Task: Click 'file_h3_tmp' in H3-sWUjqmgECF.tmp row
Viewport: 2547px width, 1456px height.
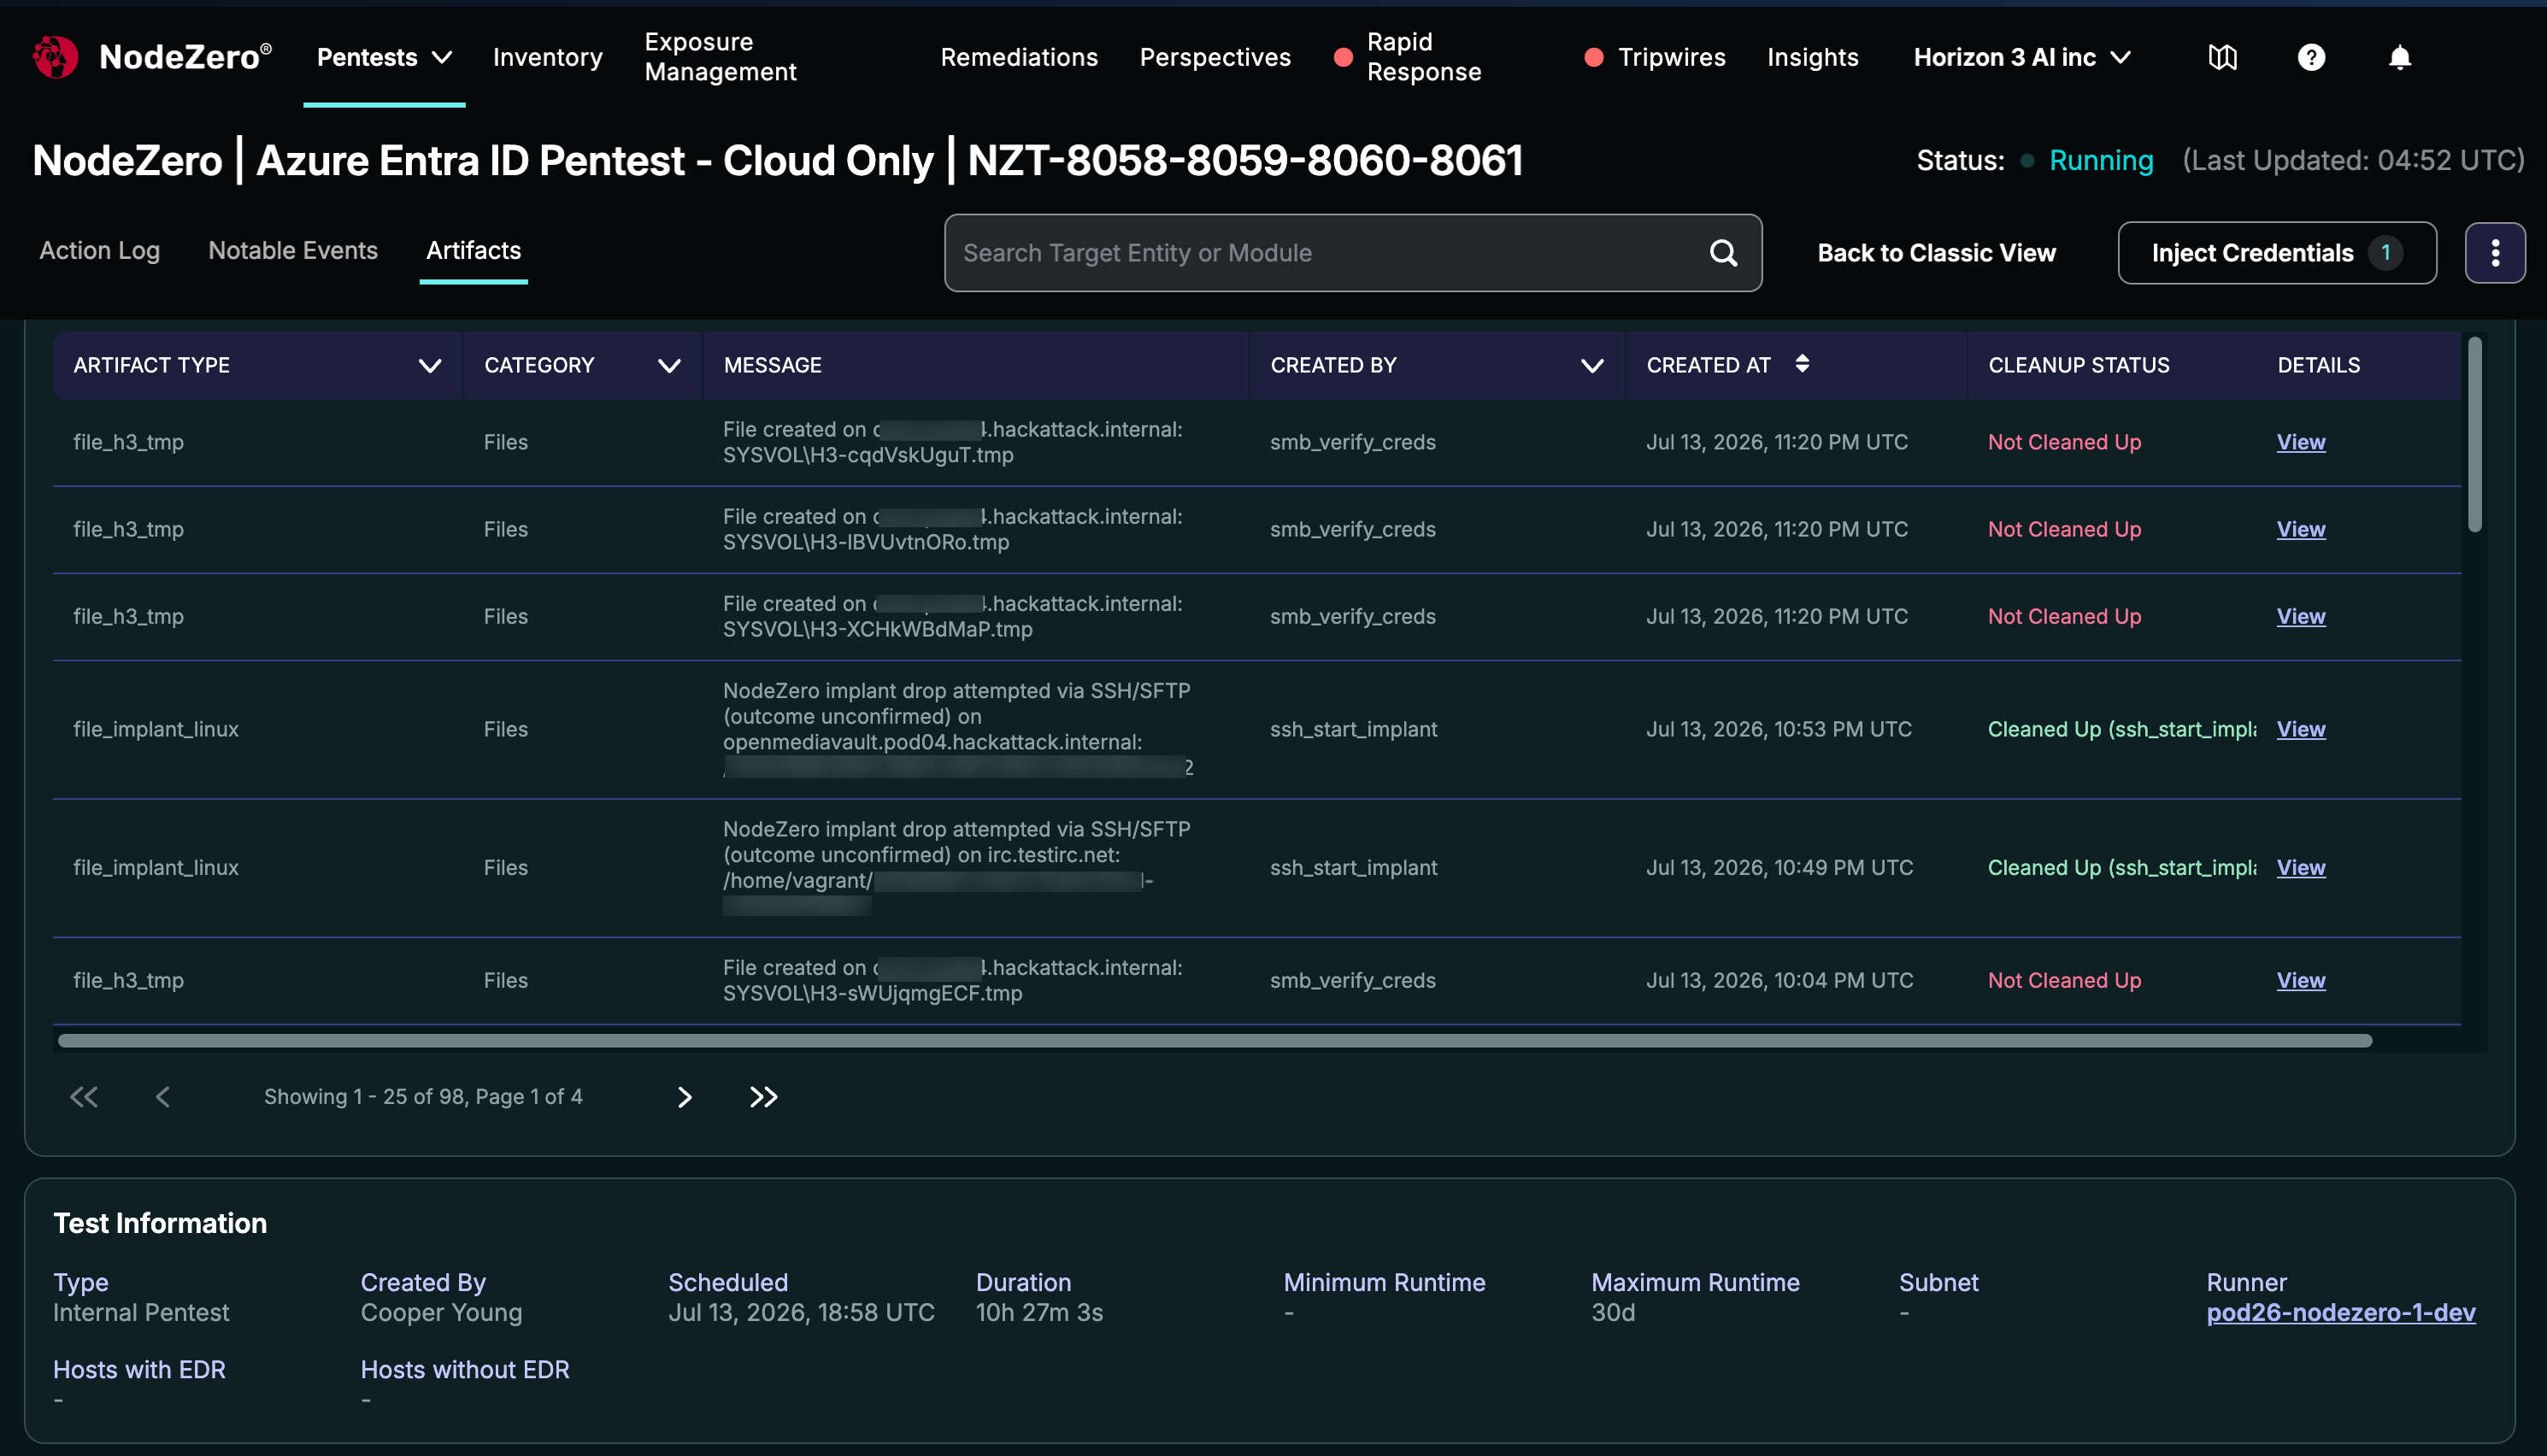Action: [128, 980]
